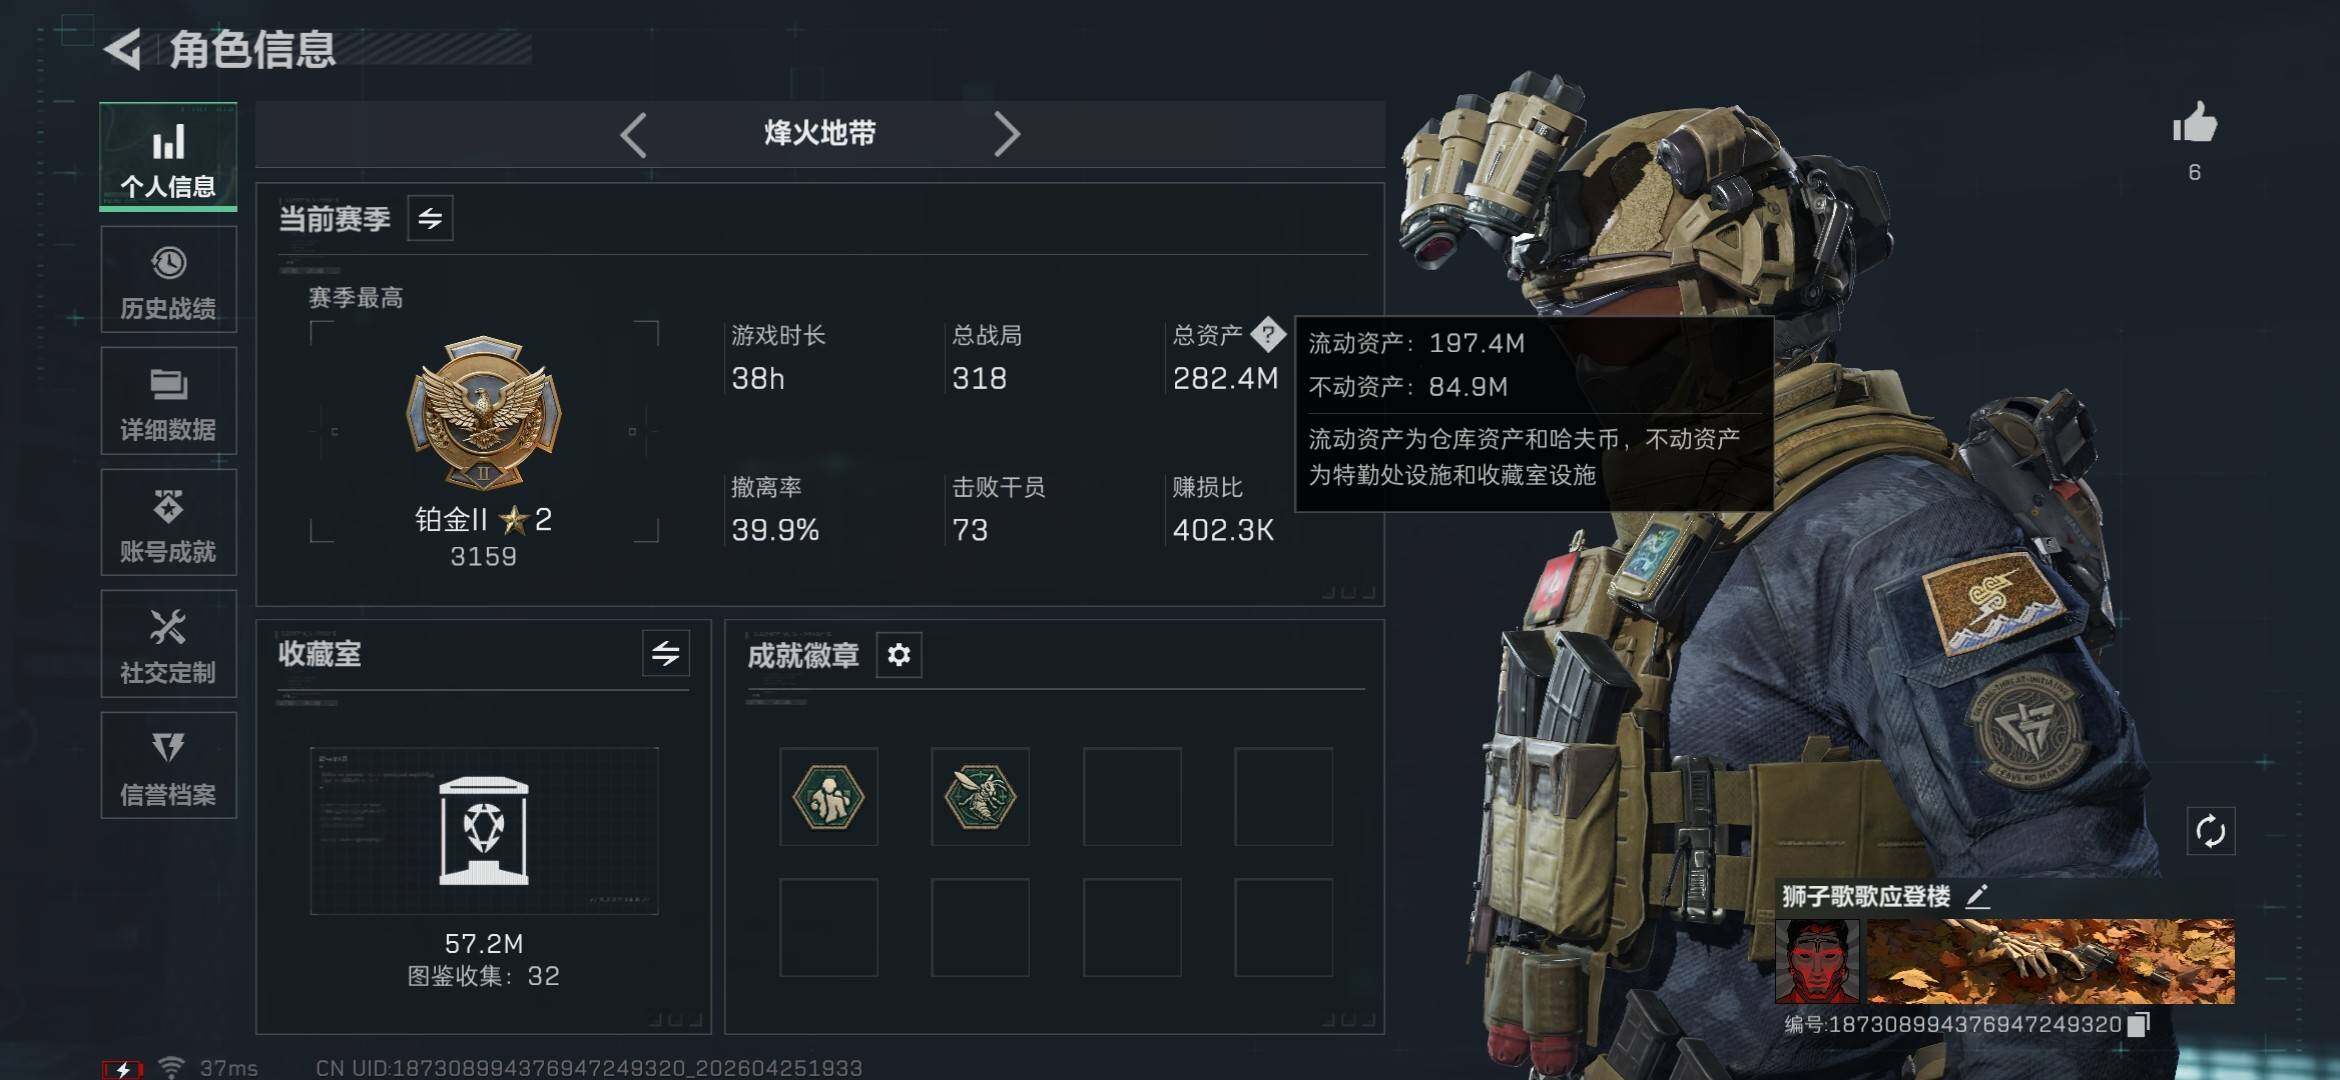Image resolution: width=2340 pixels, height=1080 pixels.
Task: Open the 信誉档案 sidebar icon
Action: click(168, 747)
